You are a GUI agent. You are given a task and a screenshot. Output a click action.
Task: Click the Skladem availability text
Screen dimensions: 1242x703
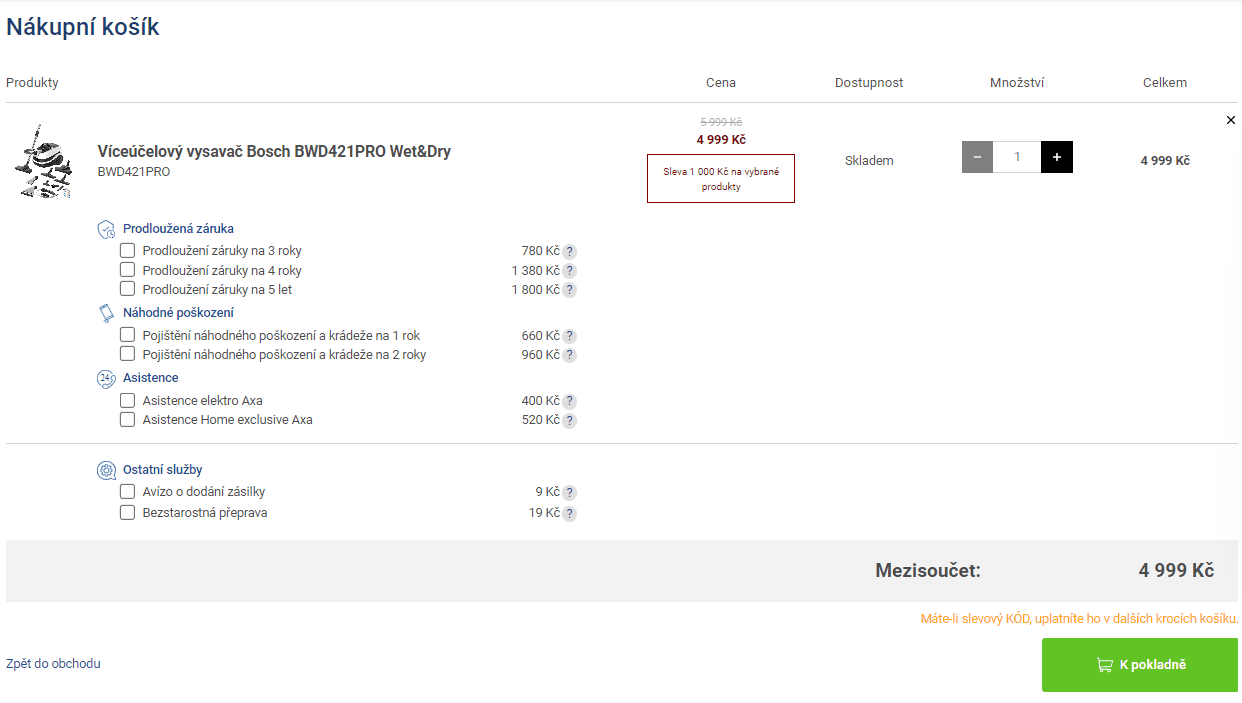(869, 161)
